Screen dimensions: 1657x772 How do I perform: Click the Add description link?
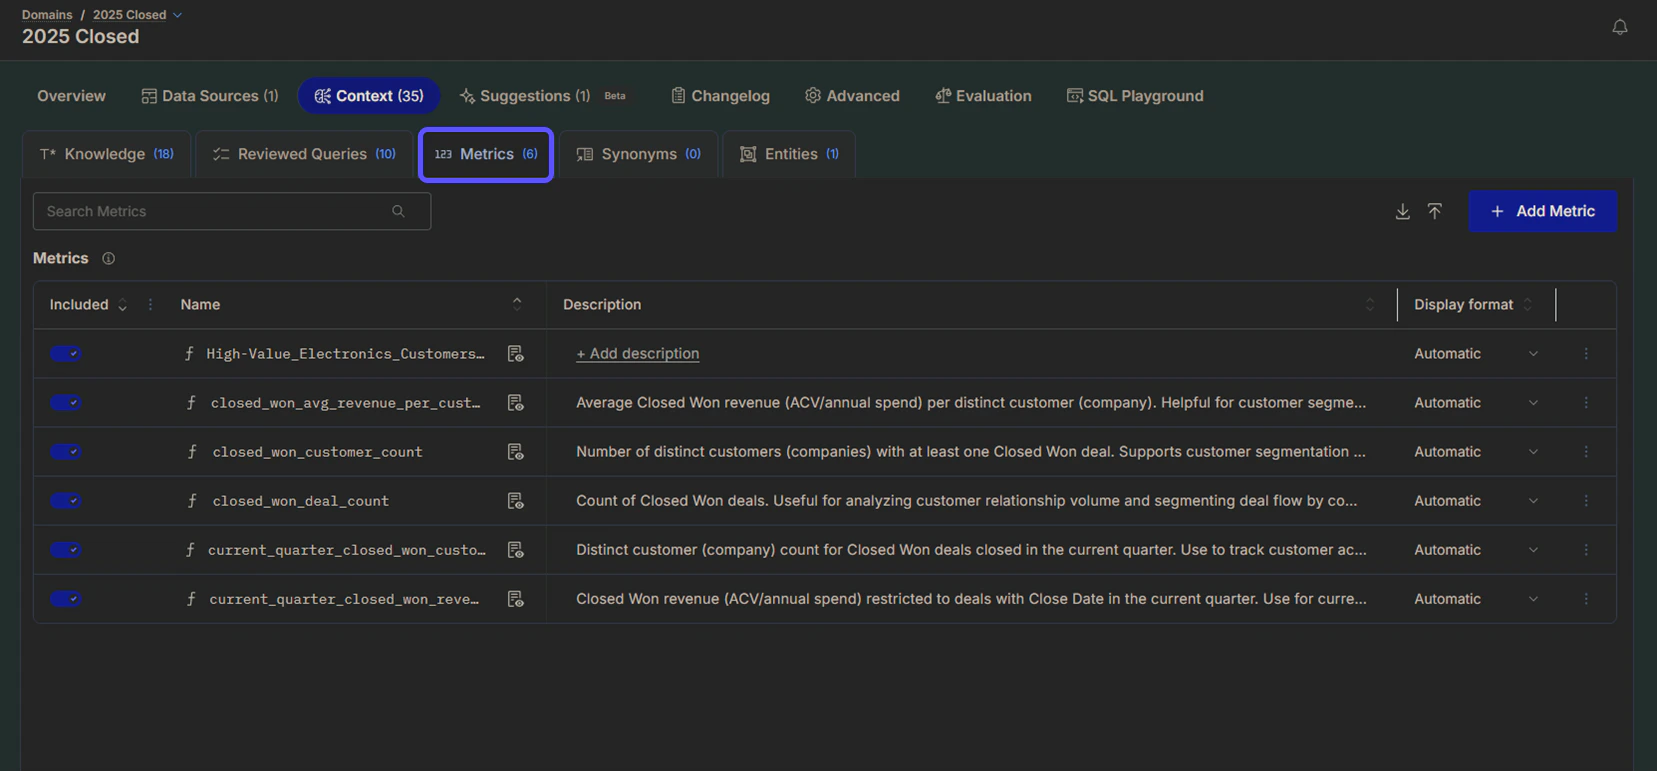click(637, 353)
